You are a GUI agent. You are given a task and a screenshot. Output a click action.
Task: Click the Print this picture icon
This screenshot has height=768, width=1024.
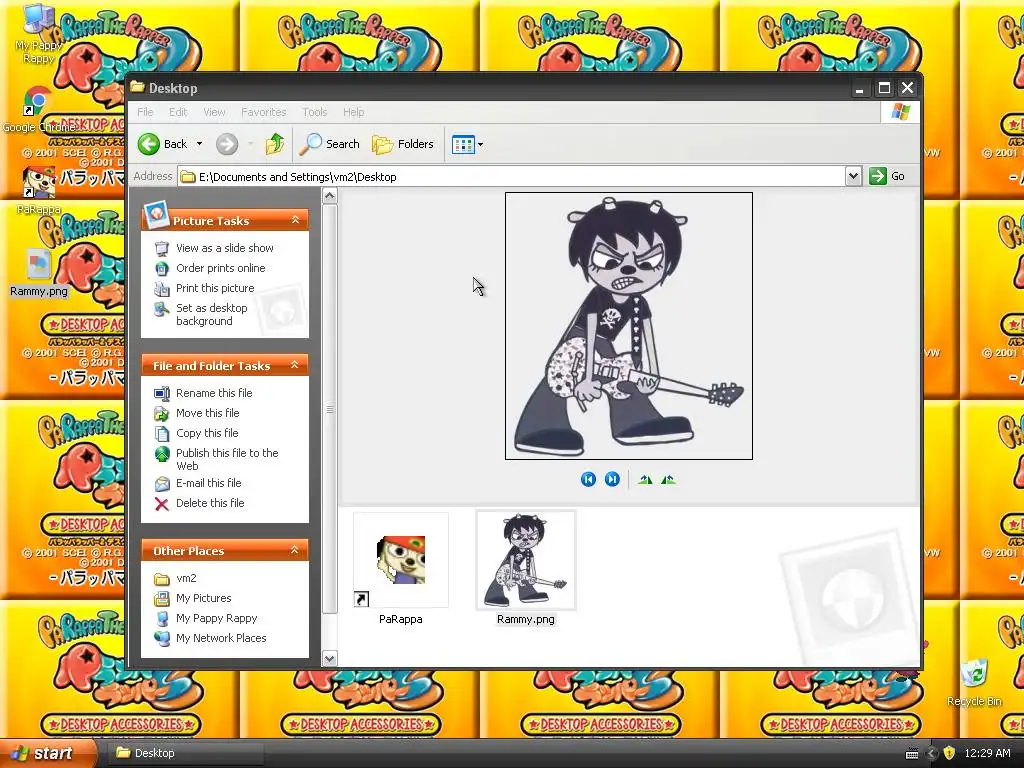pos(161,289)
